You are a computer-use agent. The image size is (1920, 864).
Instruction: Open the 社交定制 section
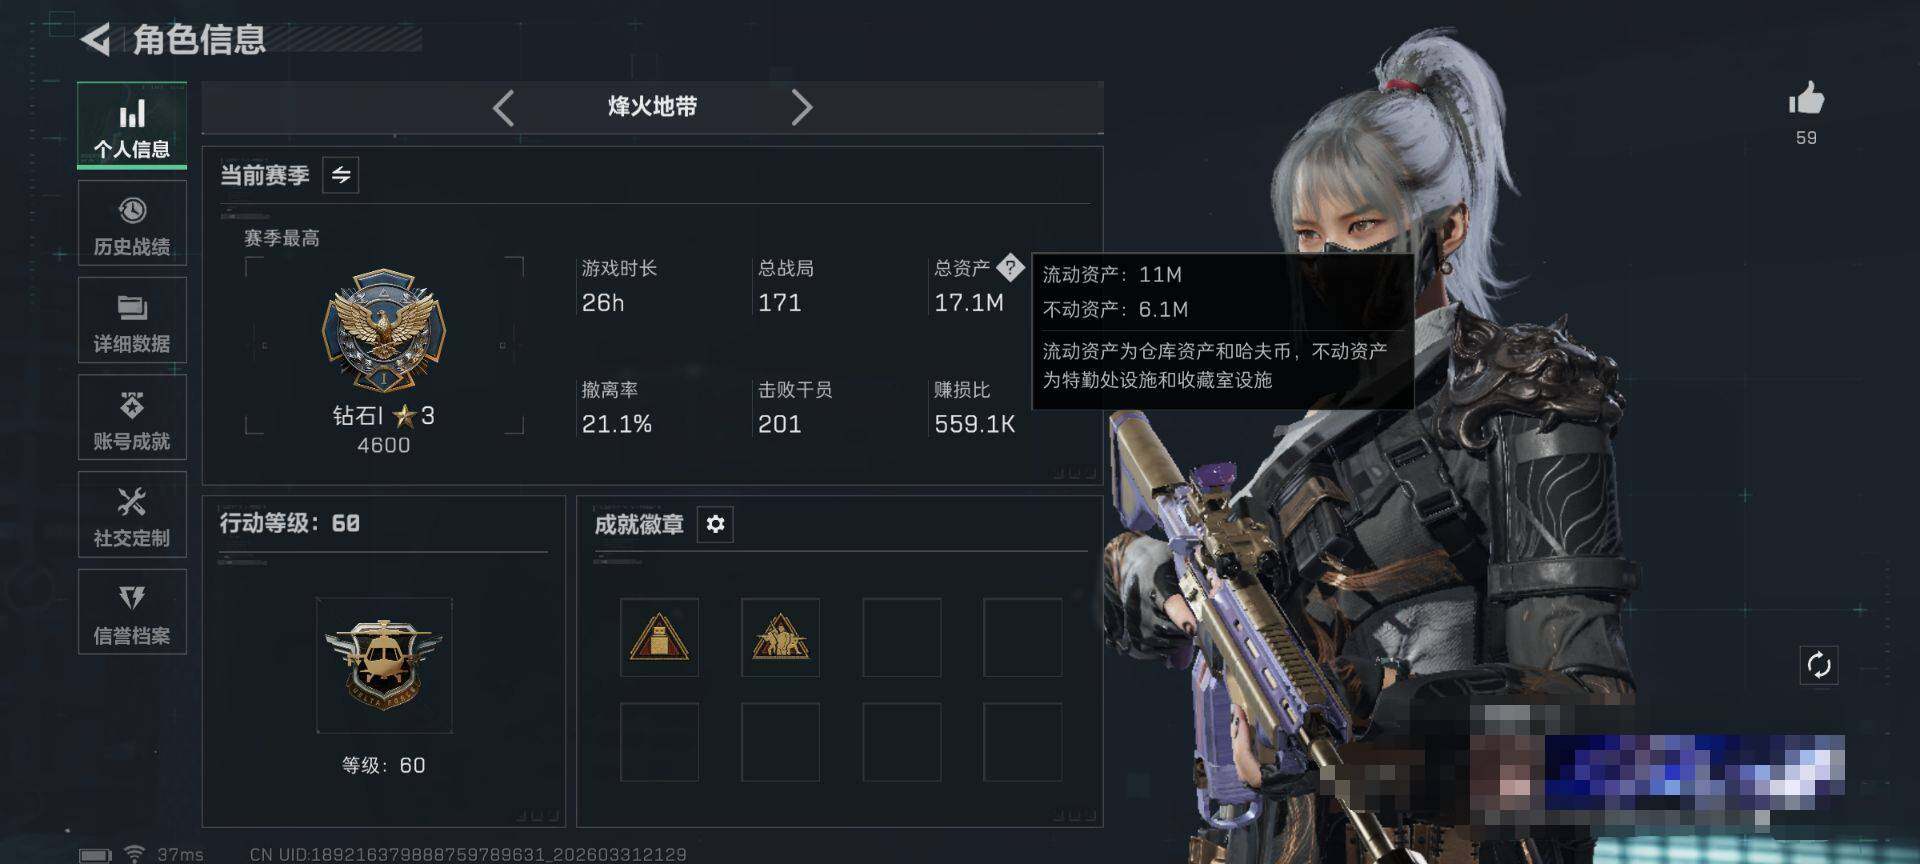click(x=132, y=514)
